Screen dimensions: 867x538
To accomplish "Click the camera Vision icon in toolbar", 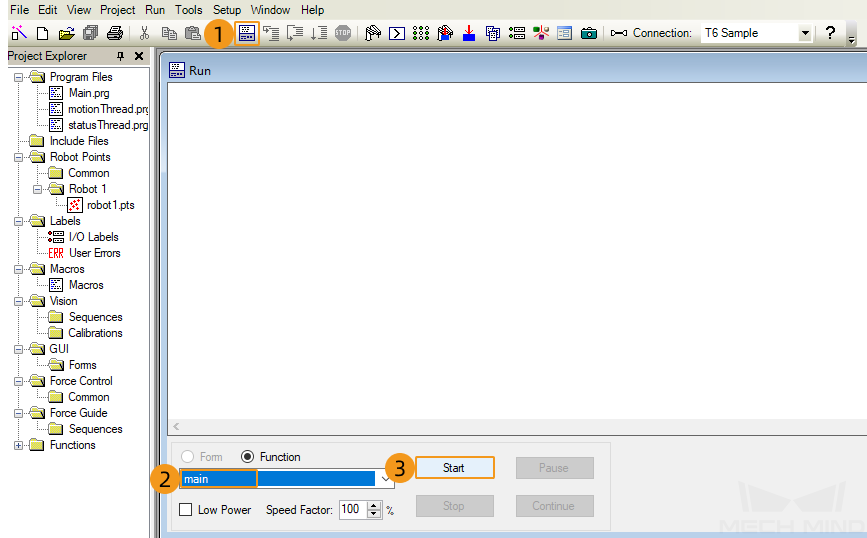I will pyautogui.click(x=589, y=33).
